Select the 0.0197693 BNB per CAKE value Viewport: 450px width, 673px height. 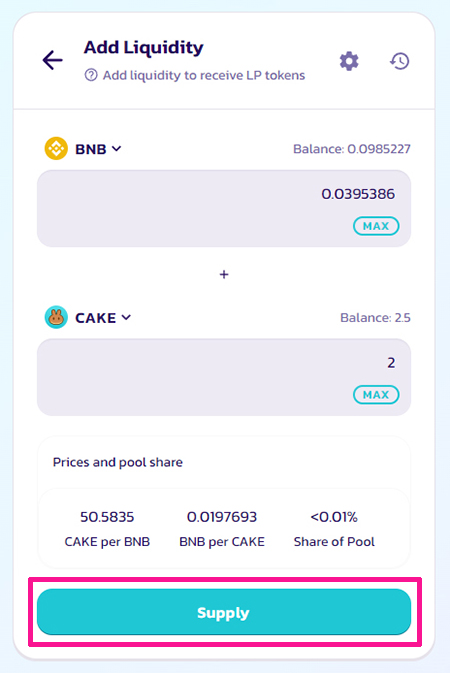pos(222,517)
